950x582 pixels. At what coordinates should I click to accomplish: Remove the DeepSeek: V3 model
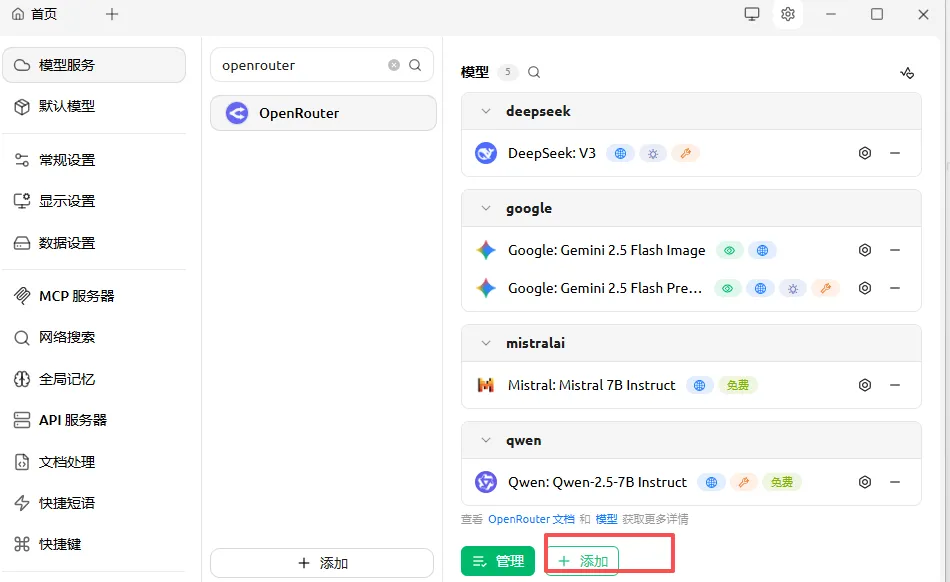point(895,153)
